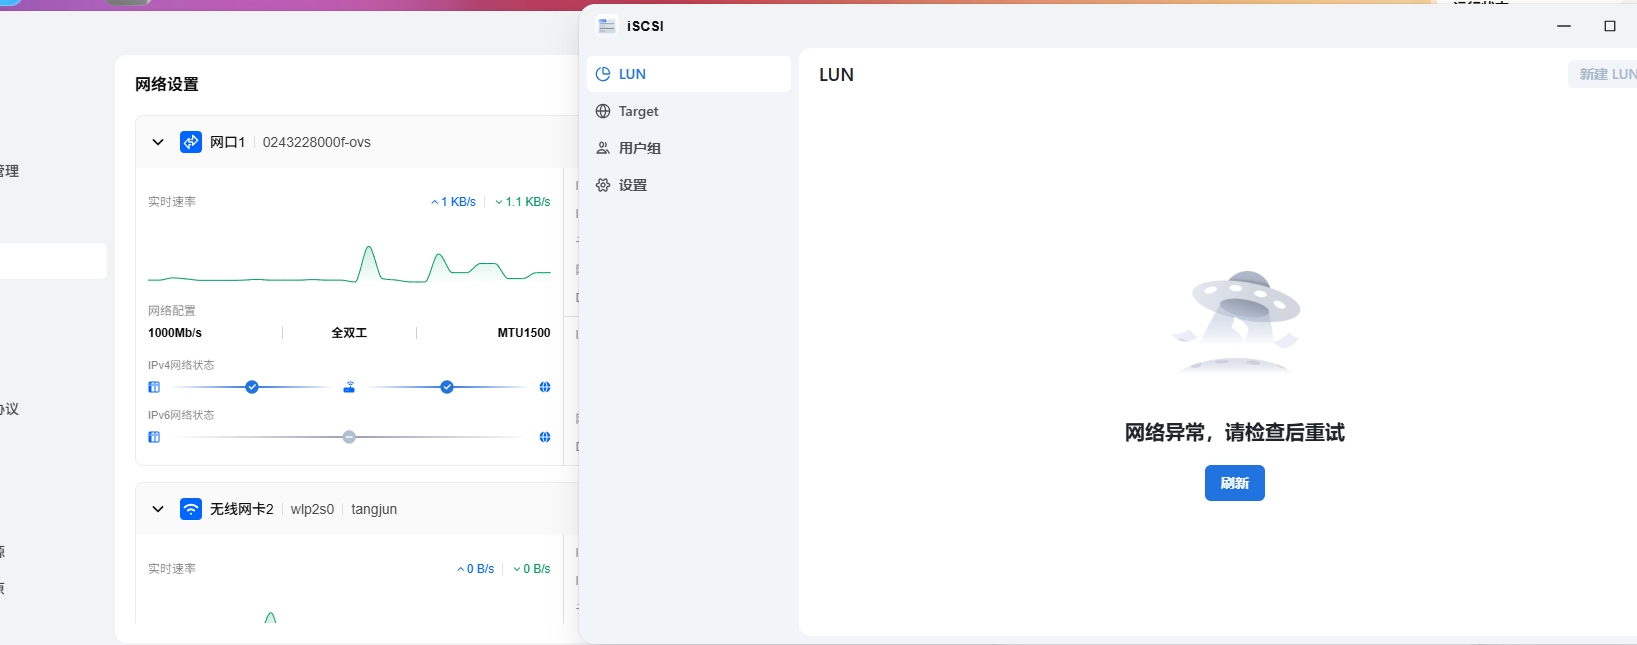The width and height of the screenshot is (1637, 645).
Task: Click the Target globe icon in sidebar
Action: point(603,111)
